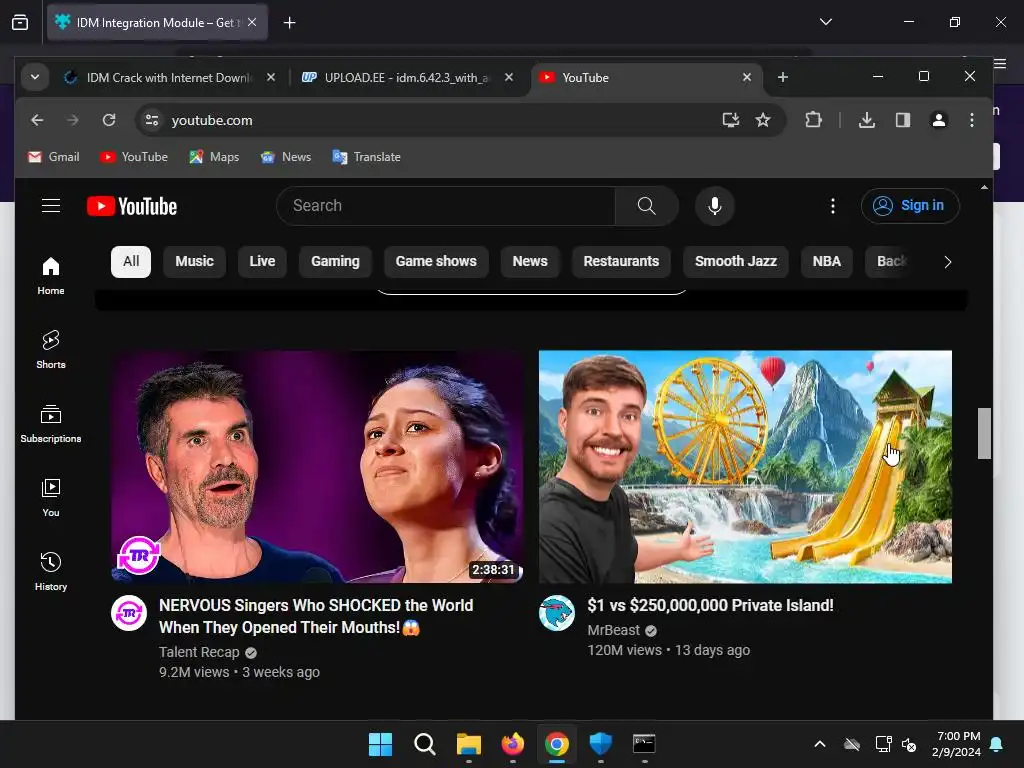Close the YouTube tab
Viewport: 1024px width, 768px height.
tap(746, 77)
